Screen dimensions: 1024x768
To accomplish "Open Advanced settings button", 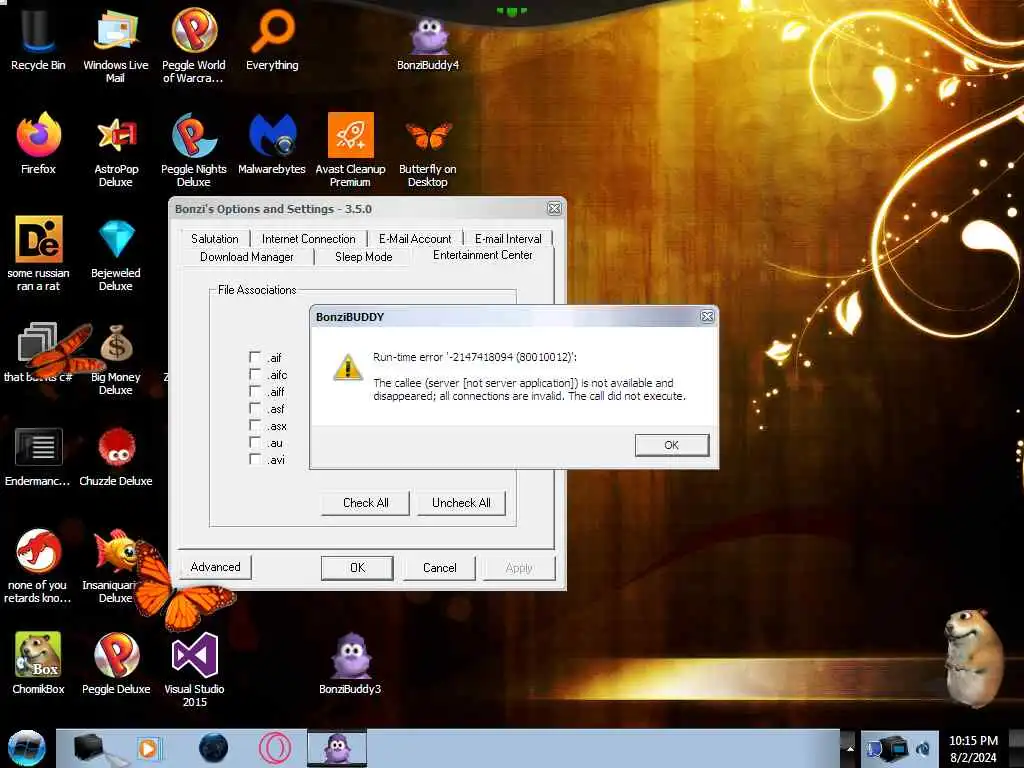I will [216, 567].
